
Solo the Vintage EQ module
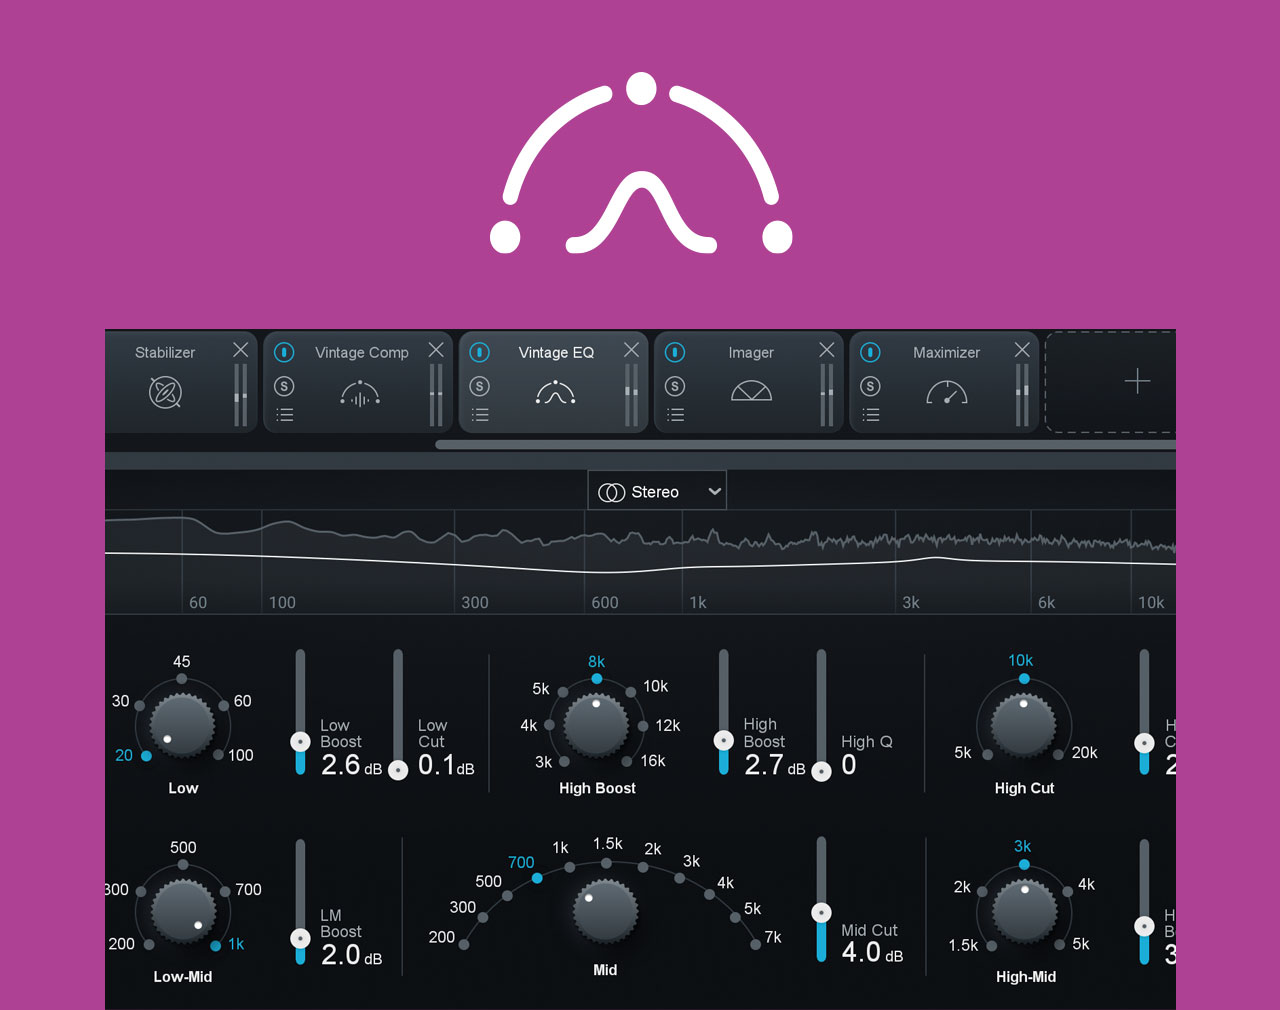480,386
